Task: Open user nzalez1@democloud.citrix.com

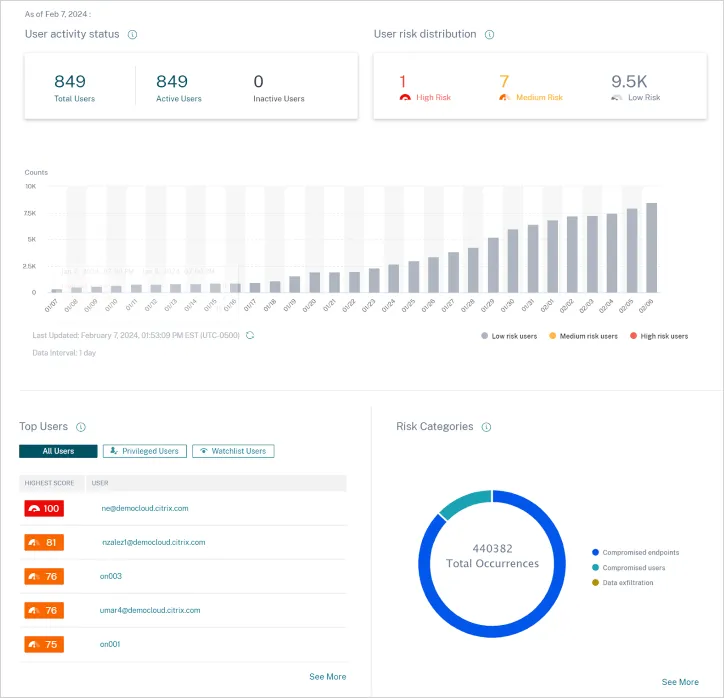Action: click(153, 542)
